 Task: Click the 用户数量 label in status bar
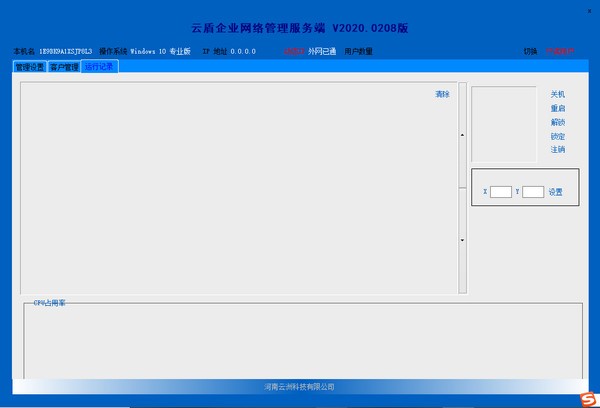359,51
